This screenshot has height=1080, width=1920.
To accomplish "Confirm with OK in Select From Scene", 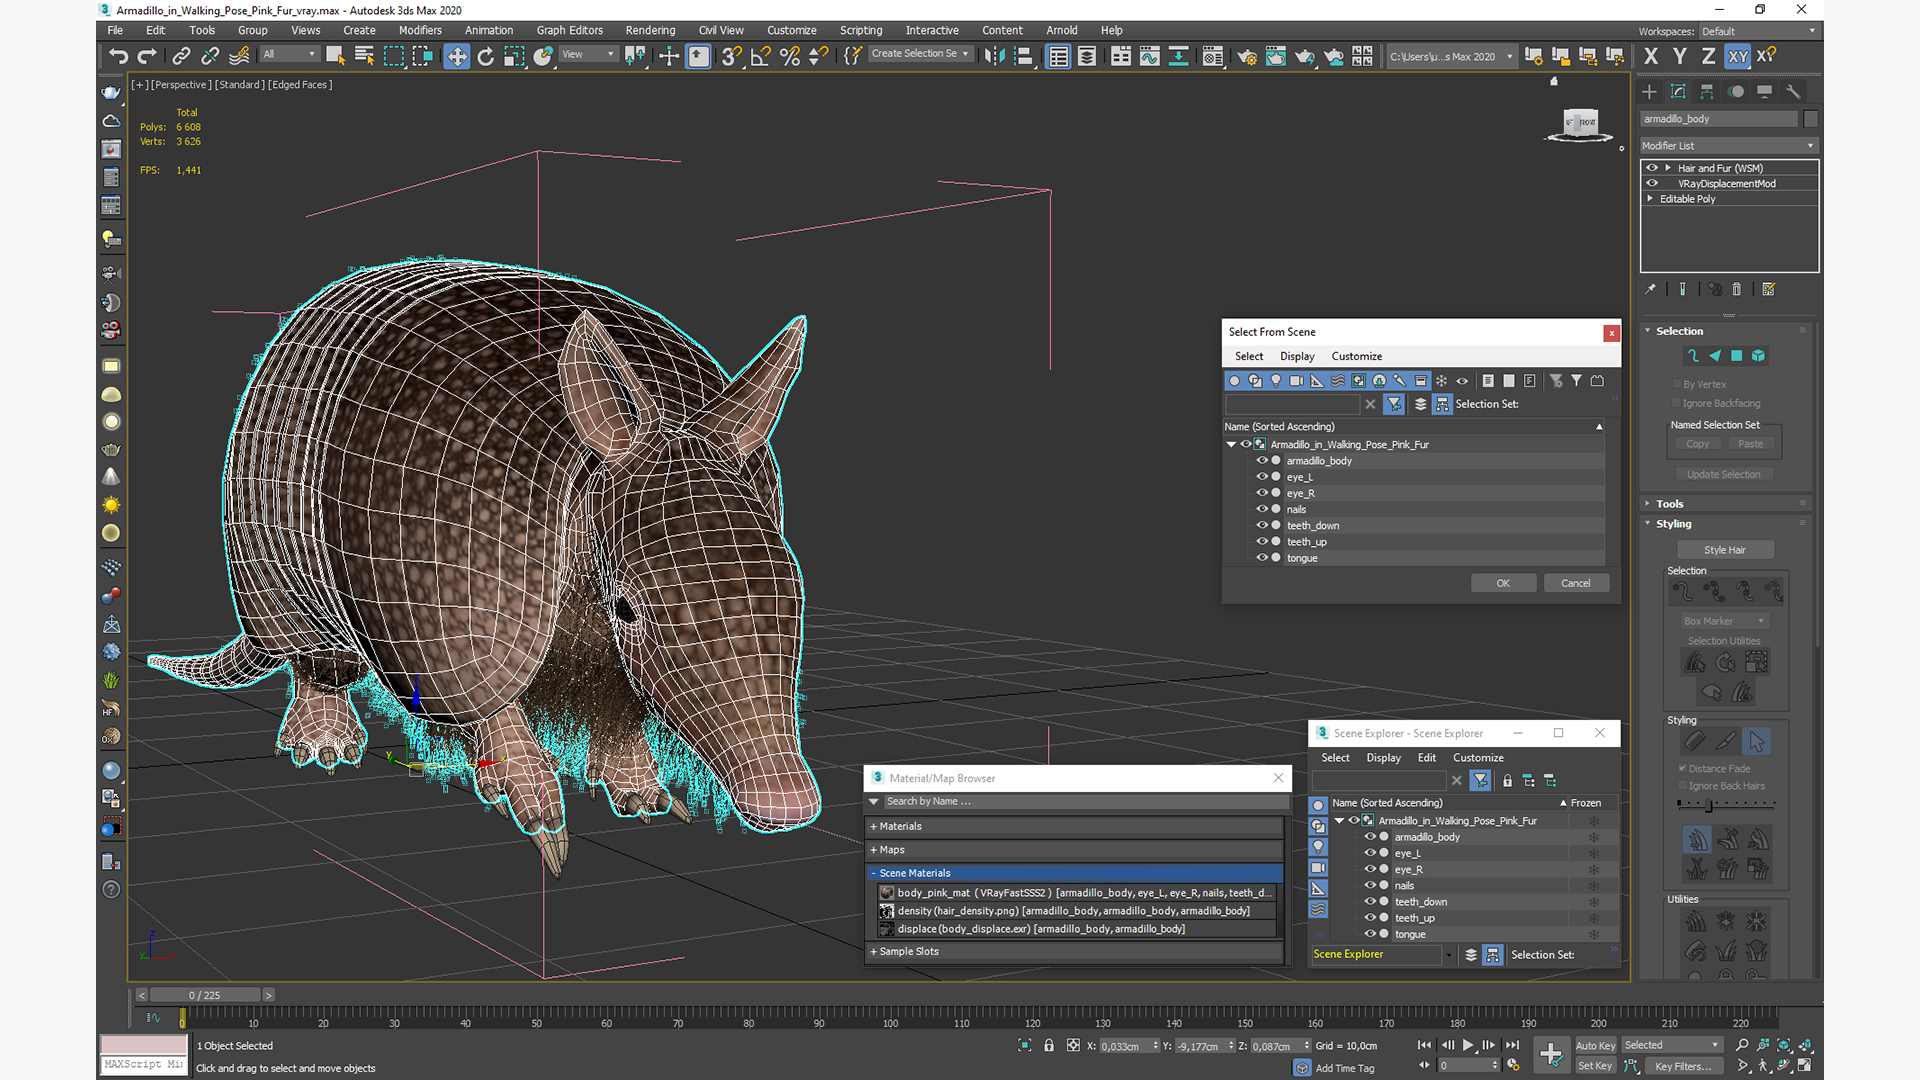I will 1503,583.
